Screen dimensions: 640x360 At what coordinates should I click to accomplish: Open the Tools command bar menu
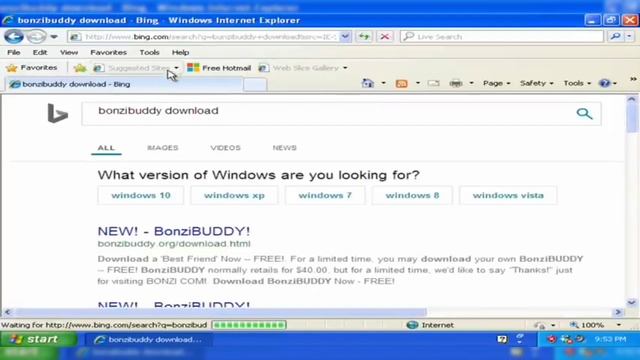(x=577, y=83)
